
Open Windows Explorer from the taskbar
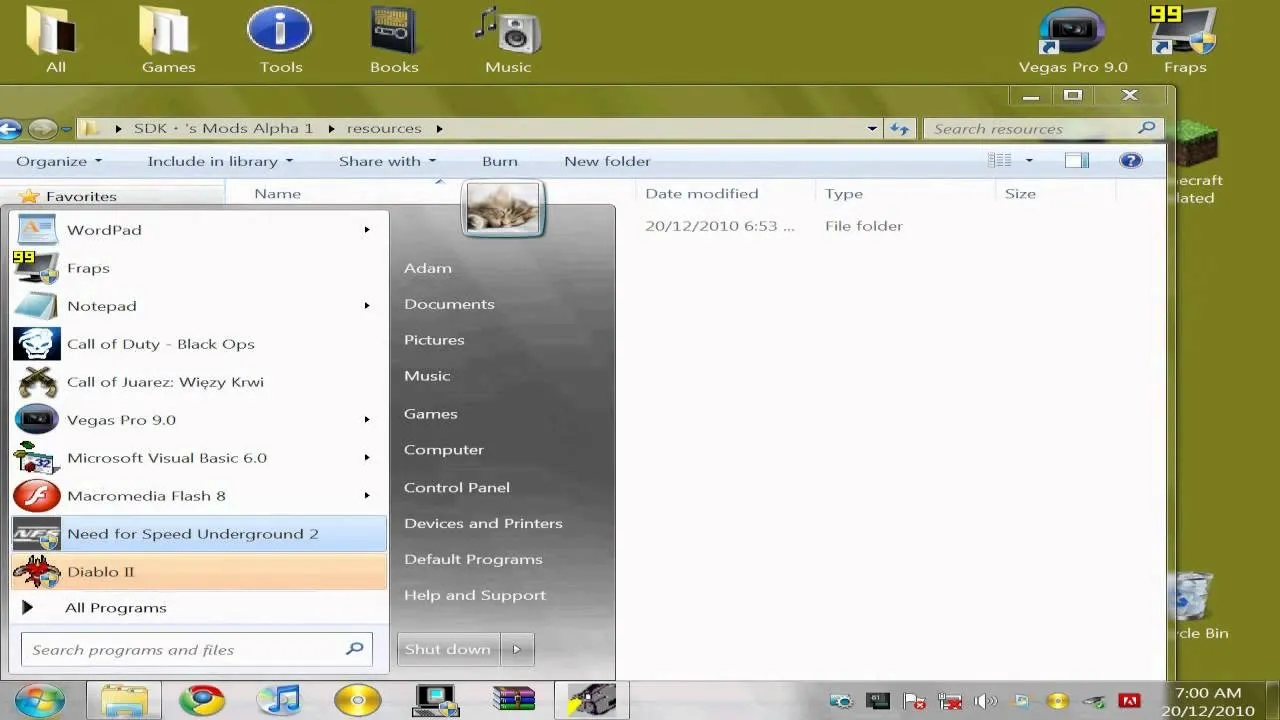(124, 699)
